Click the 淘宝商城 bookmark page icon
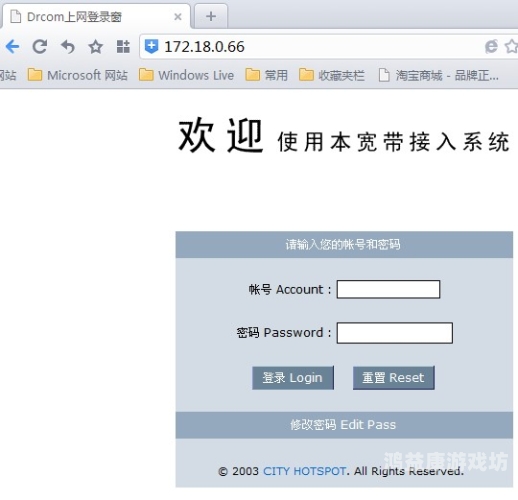 384,75
